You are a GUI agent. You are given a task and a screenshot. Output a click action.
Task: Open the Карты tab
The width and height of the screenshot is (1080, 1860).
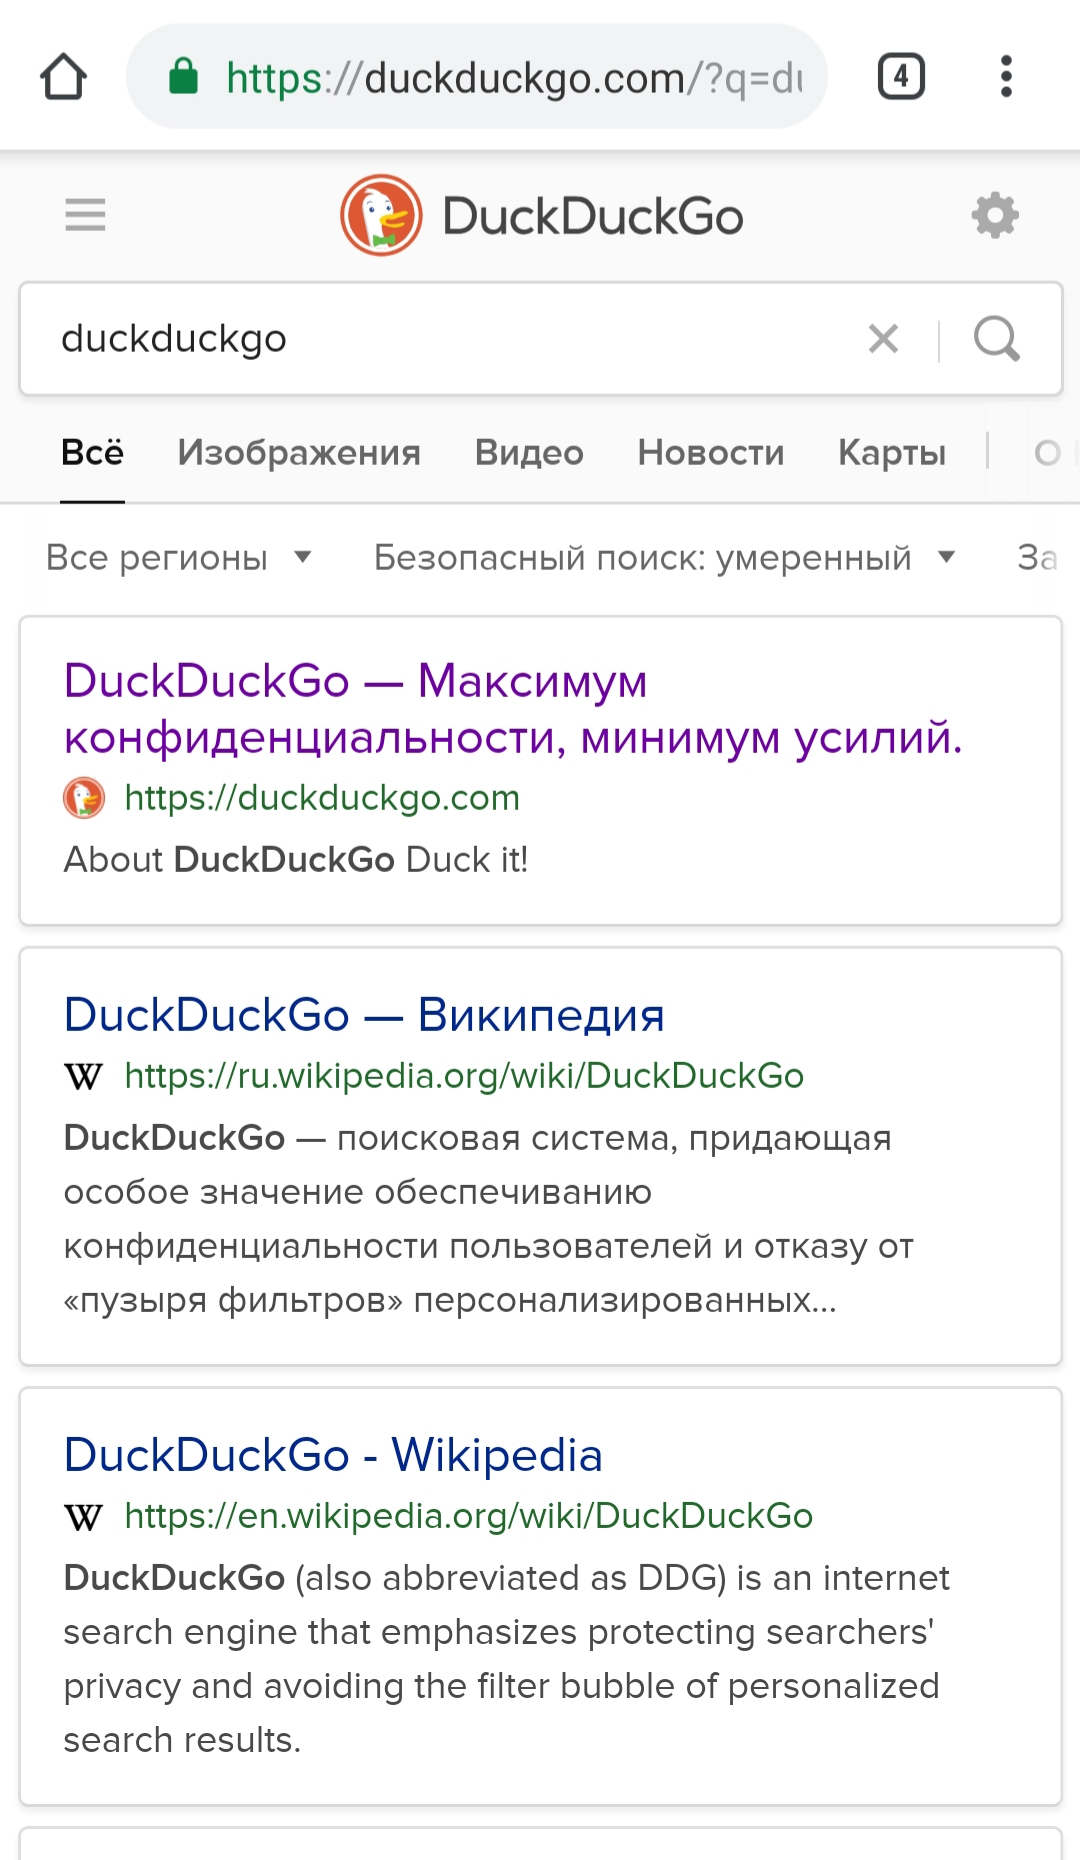[892, 453]
